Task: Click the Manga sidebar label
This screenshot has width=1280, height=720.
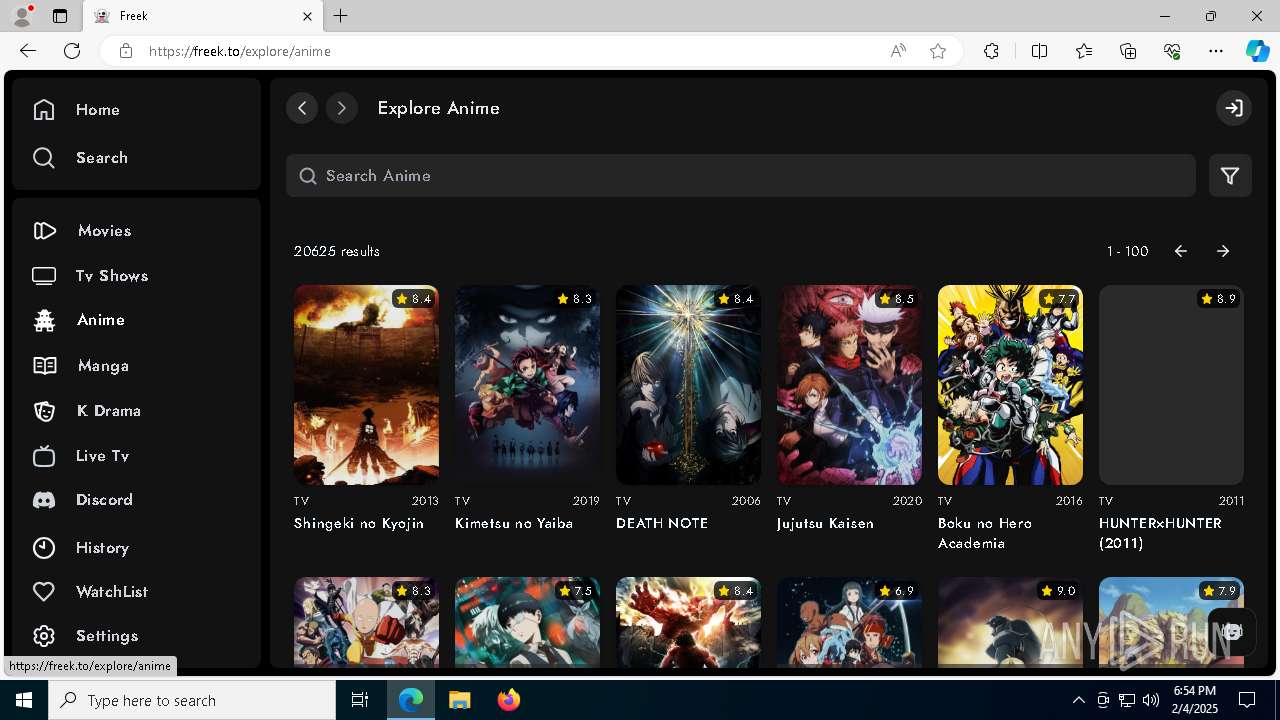Action: pos(103,366)
